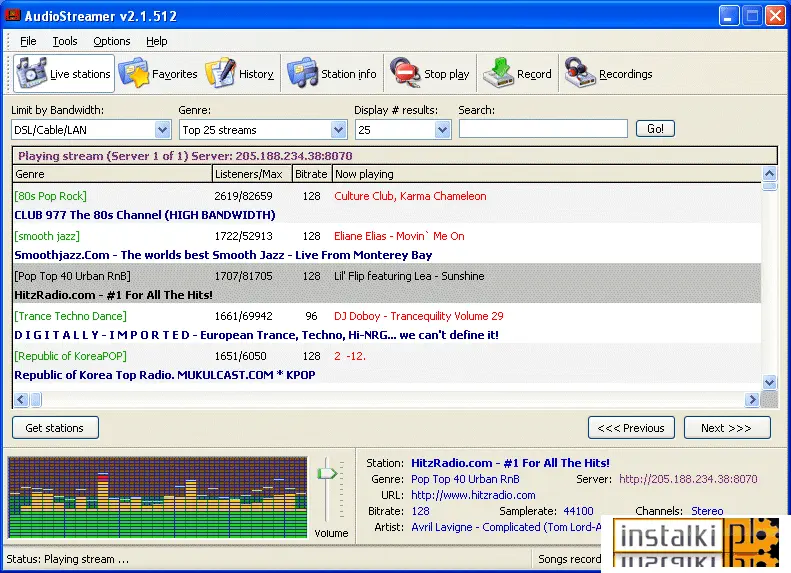Click the [Trance Techno Dance] genre tag

pyautogui.click(x=71, y=316)
